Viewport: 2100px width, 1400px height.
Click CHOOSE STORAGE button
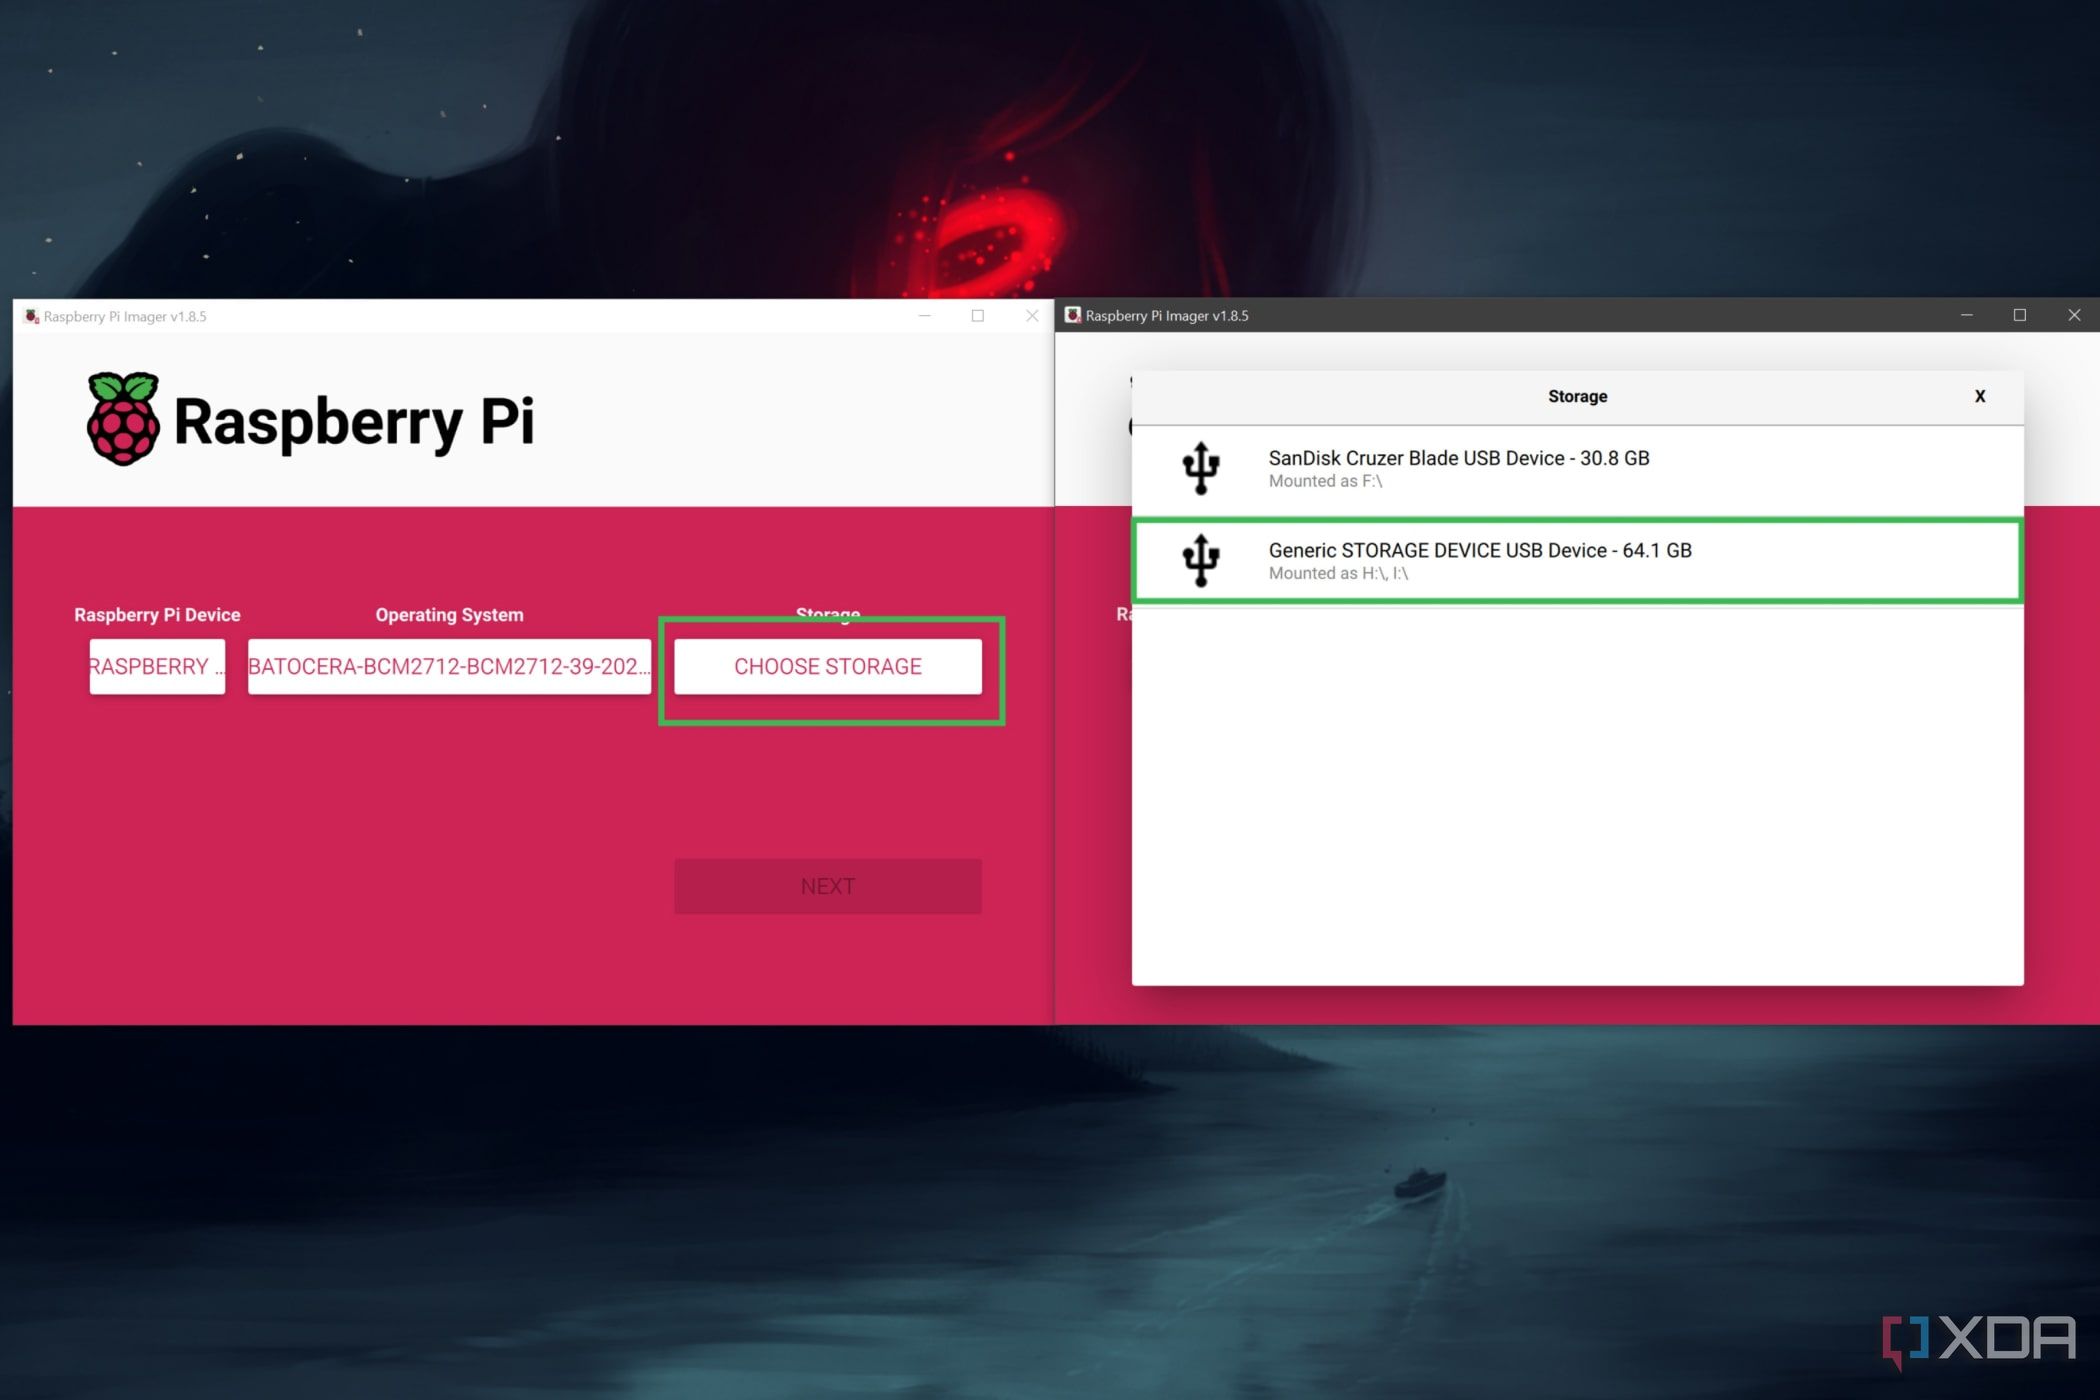[828, 667]
